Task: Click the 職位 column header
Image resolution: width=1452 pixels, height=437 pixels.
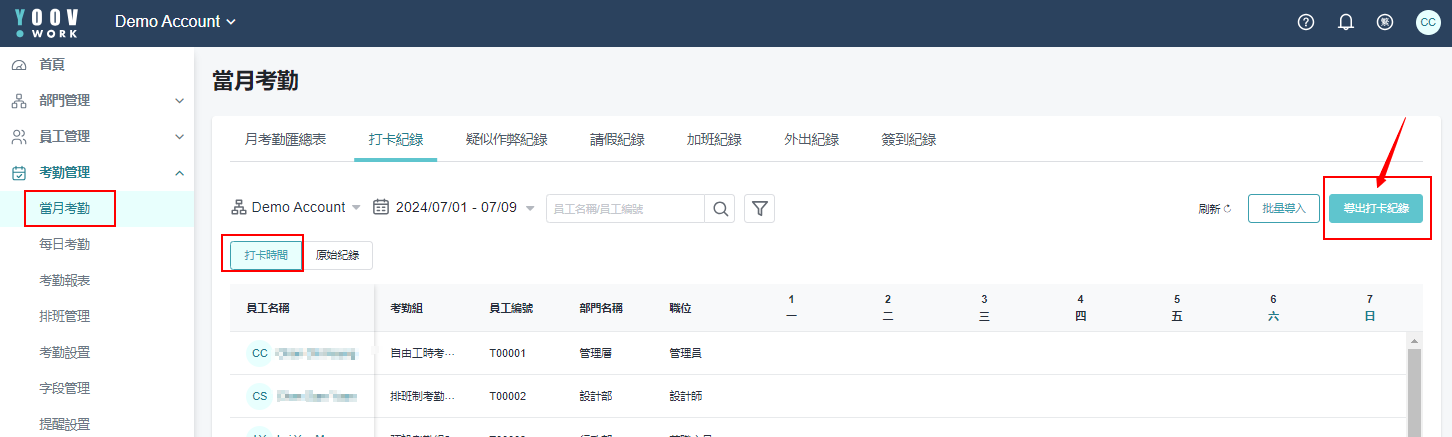Action: click(x=680, y=308)
